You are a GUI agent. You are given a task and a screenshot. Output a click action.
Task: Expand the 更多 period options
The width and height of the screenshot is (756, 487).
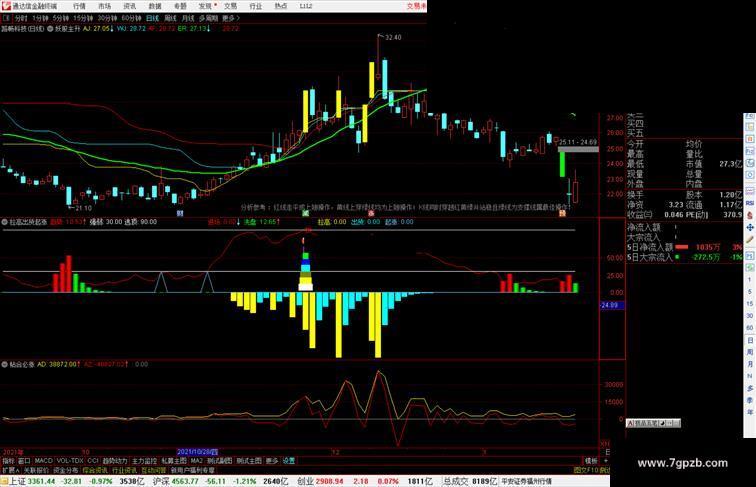click(x=231, y=18)
